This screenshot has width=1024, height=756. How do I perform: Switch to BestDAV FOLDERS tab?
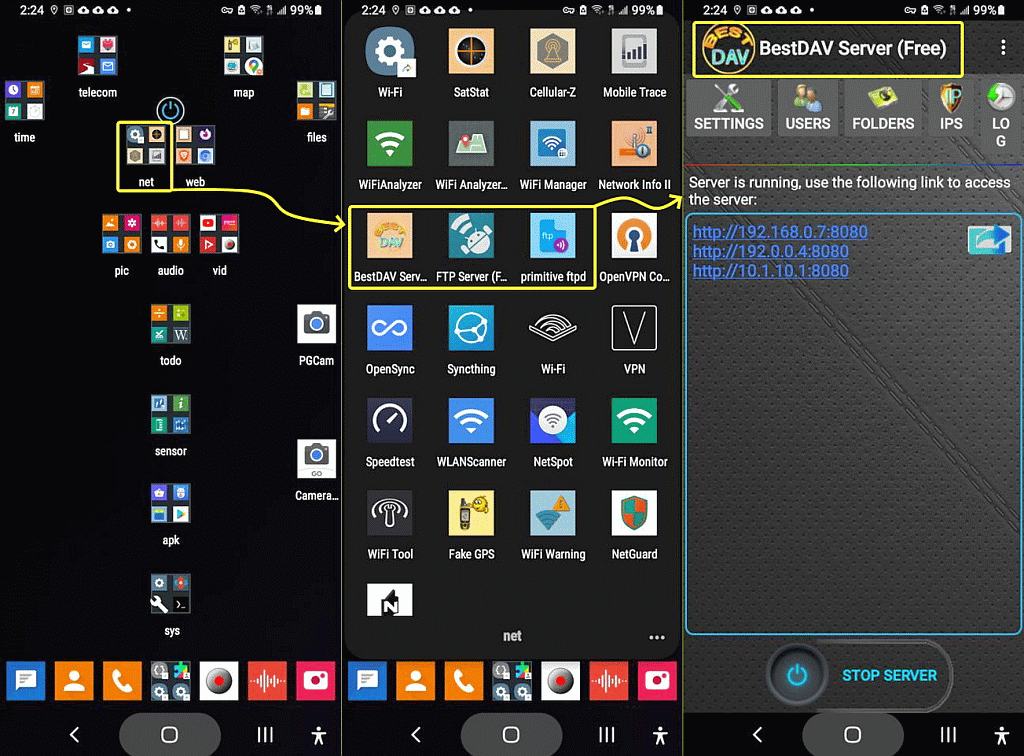883,108
